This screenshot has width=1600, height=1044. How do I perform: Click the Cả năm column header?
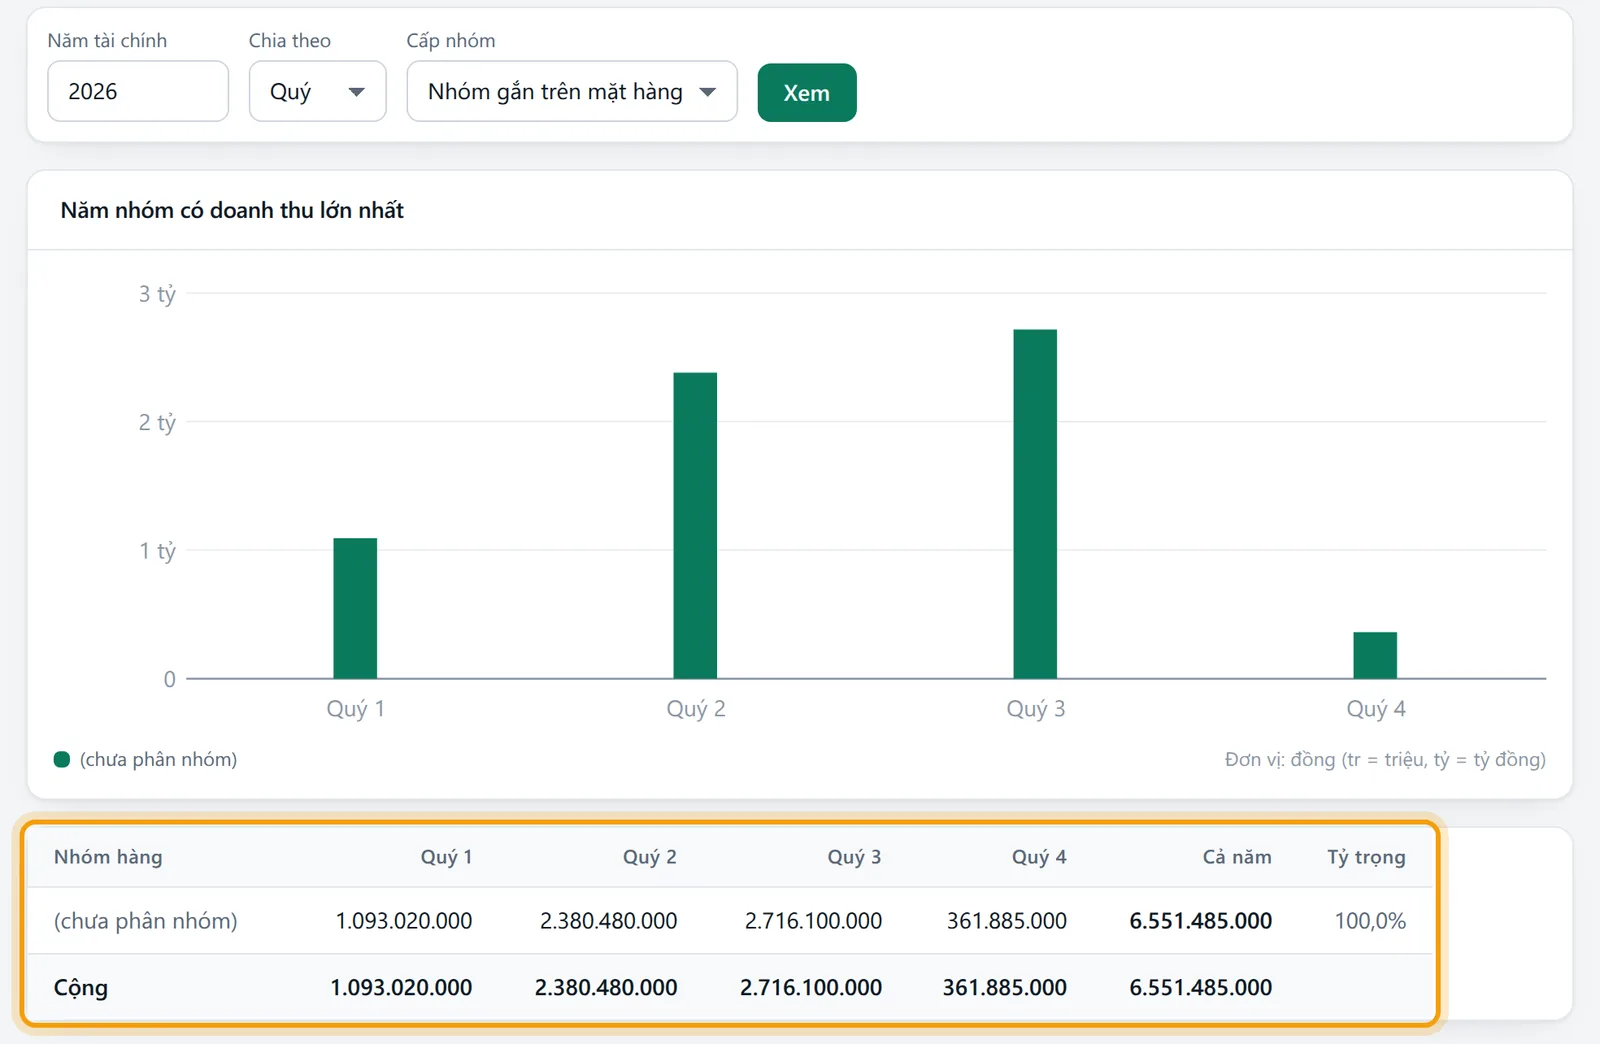pyautogui.click(x=1237, y=857)
